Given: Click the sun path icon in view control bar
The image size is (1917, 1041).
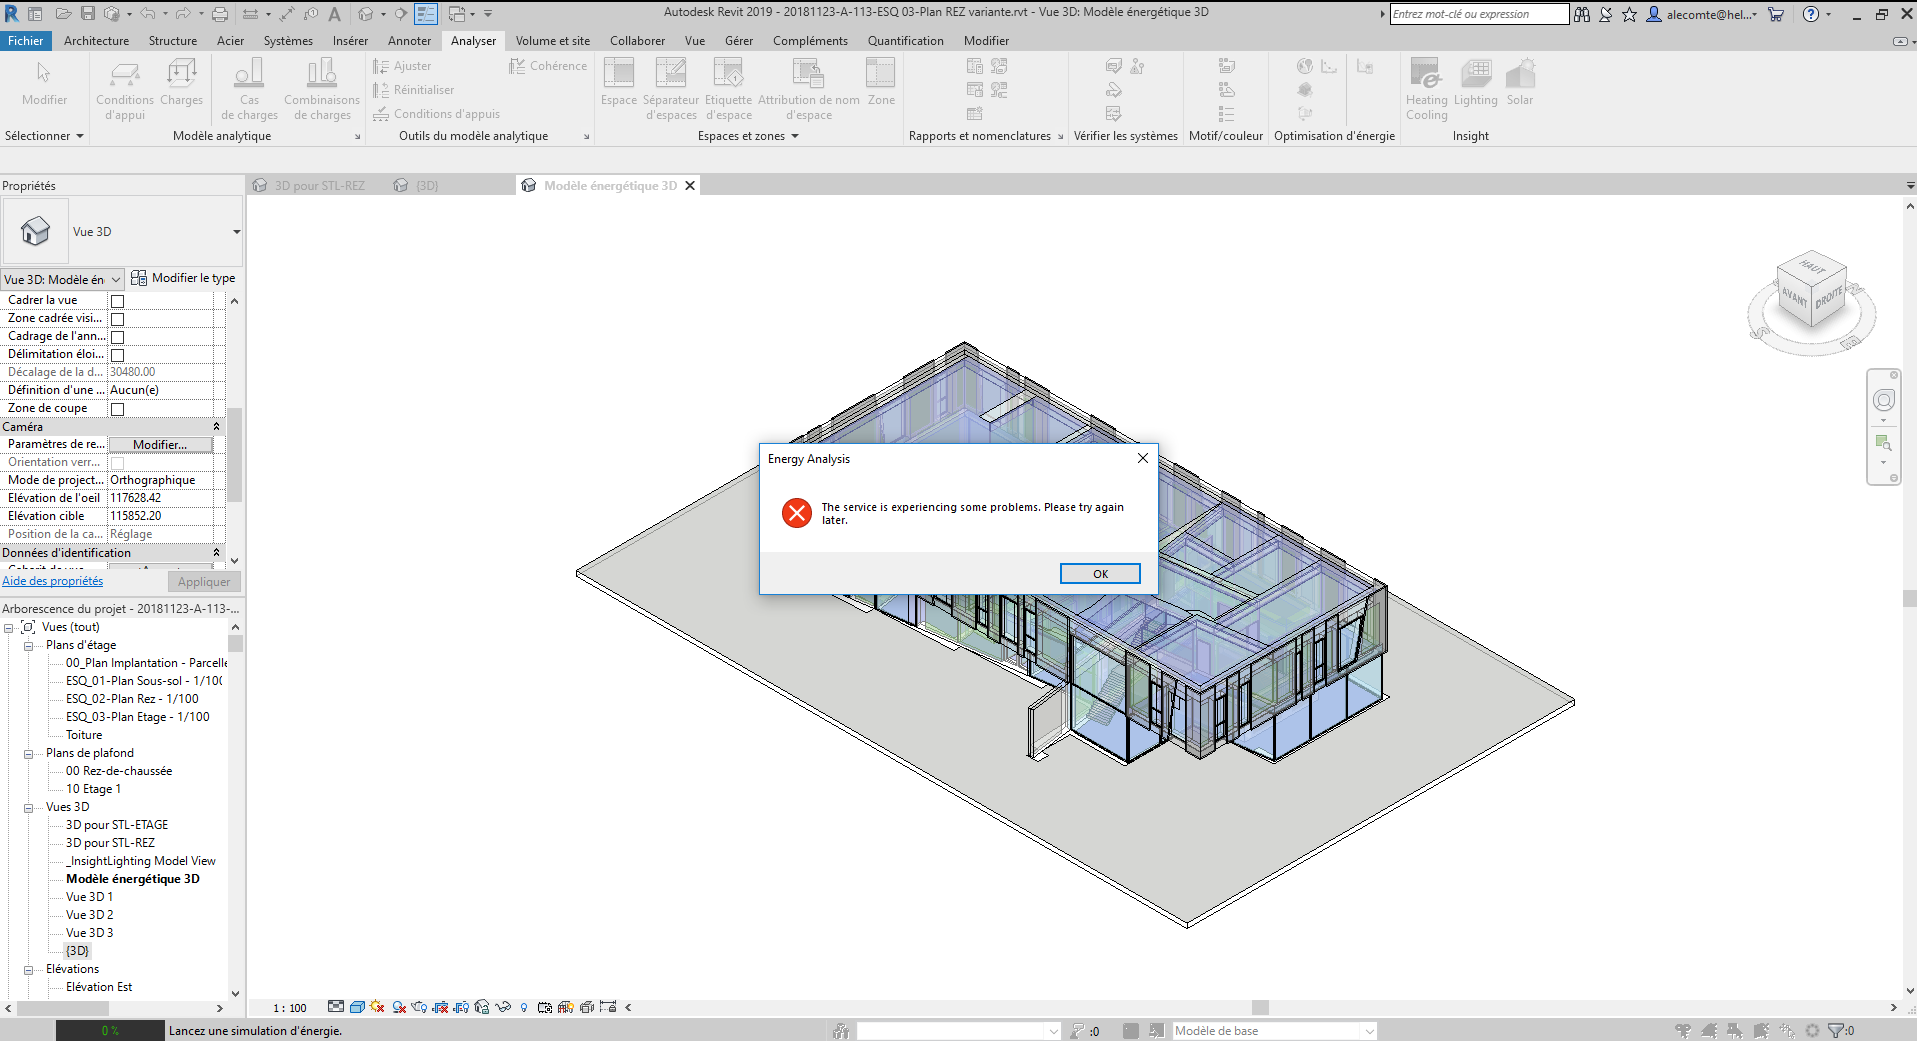Looking at the screenshot, I should [x=377, y=1007].
